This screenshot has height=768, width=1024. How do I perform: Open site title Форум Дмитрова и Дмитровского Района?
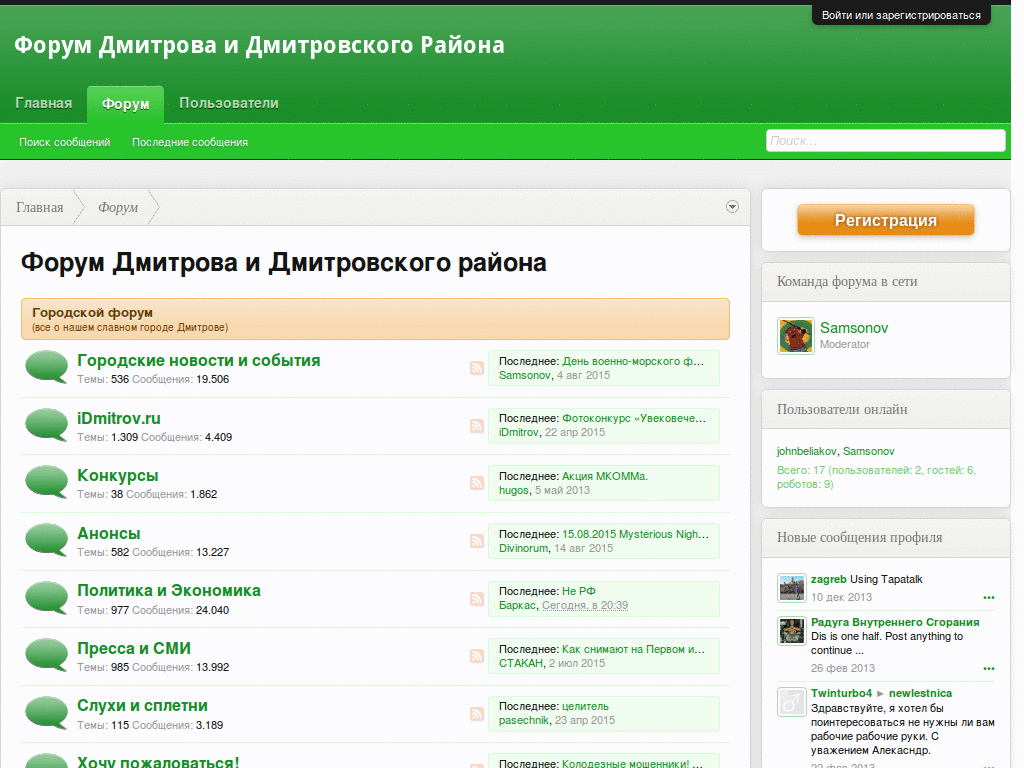(259, 45)
